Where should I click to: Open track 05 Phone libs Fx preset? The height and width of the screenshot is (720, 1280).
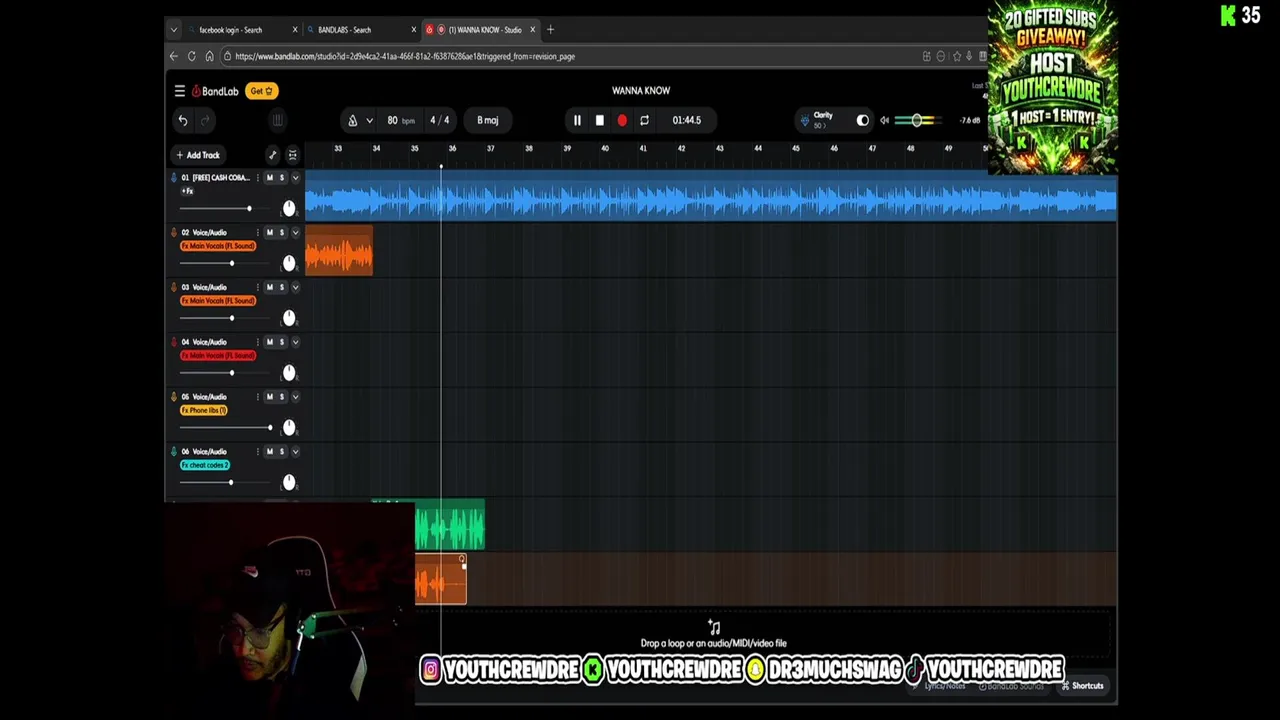coord(204,410)
